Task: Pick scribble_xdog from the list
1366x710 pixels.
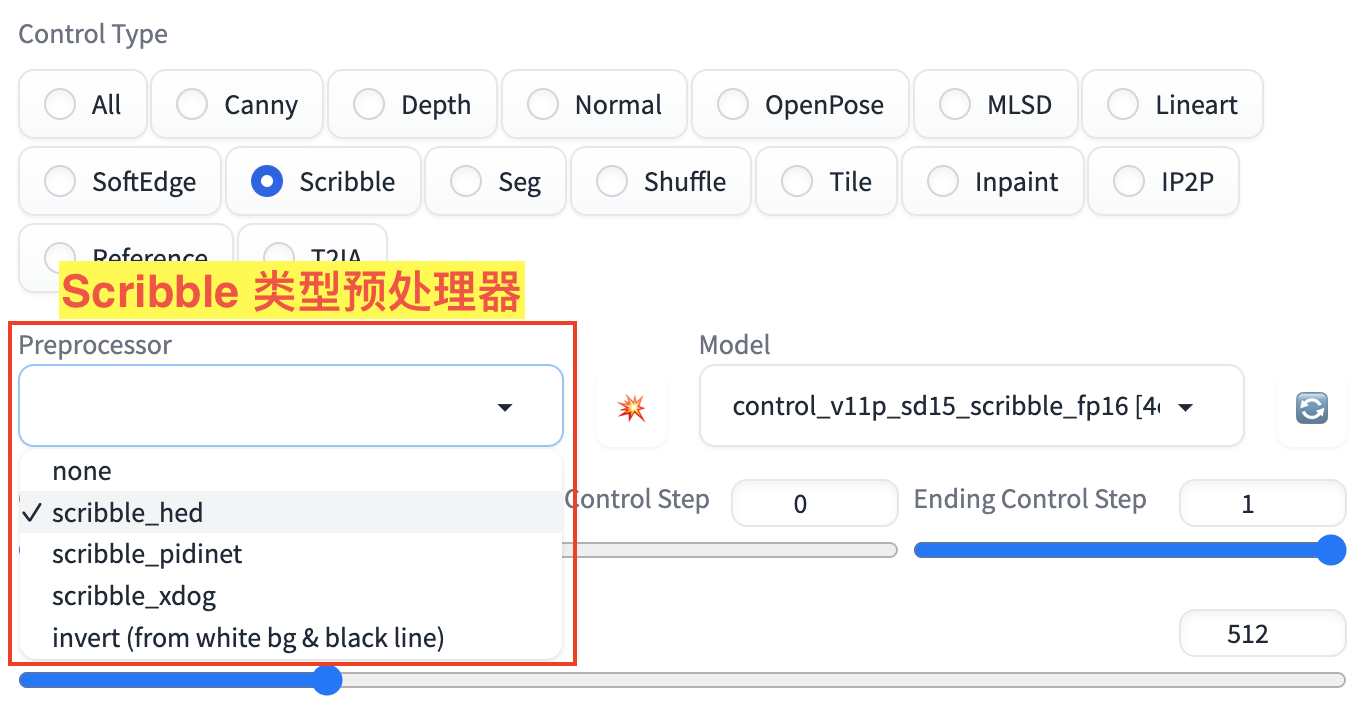Action: (x=134, y=597)
